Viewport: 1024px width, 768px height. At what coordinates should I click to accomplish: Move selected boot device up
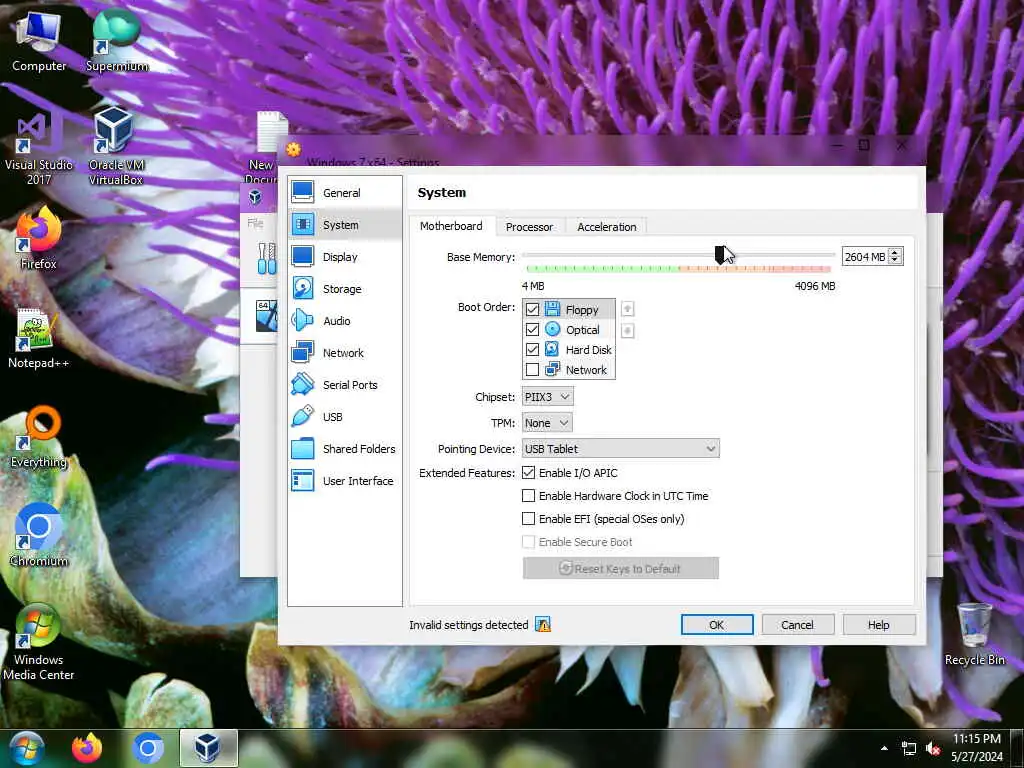click(627, 308)
